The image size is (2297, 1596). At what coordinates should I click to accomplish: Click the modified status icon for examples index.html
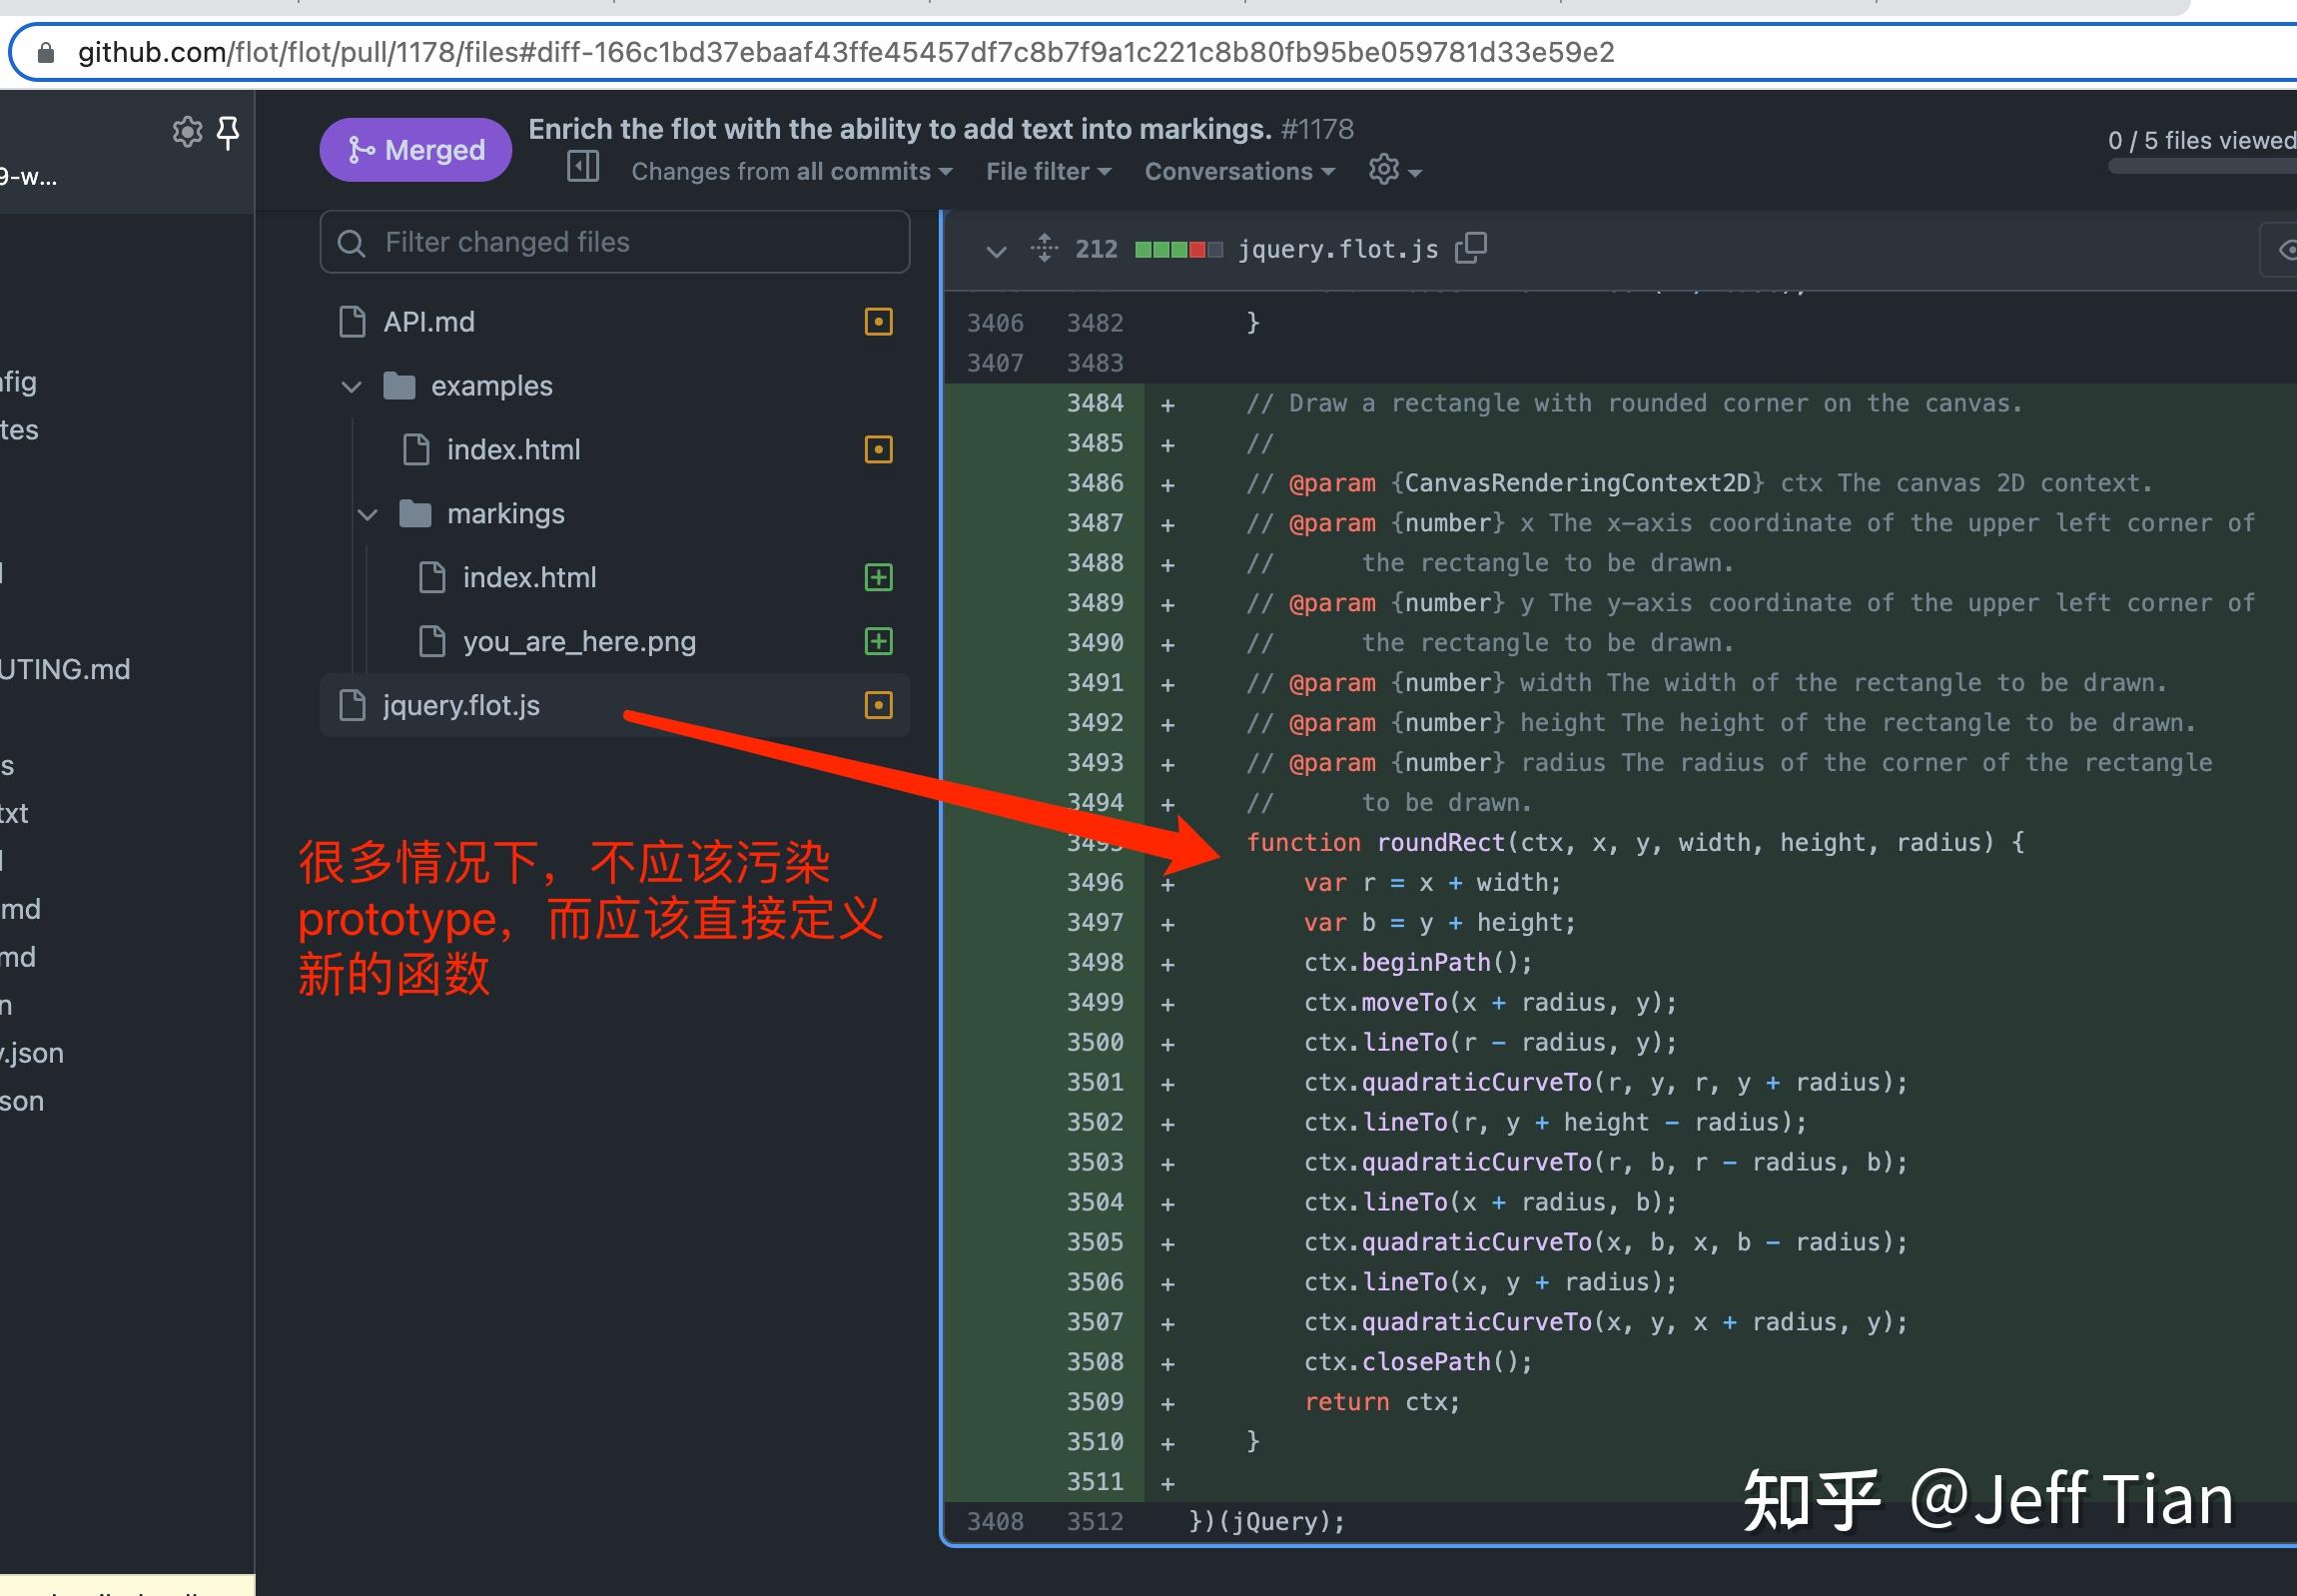[x=878, y=450]
